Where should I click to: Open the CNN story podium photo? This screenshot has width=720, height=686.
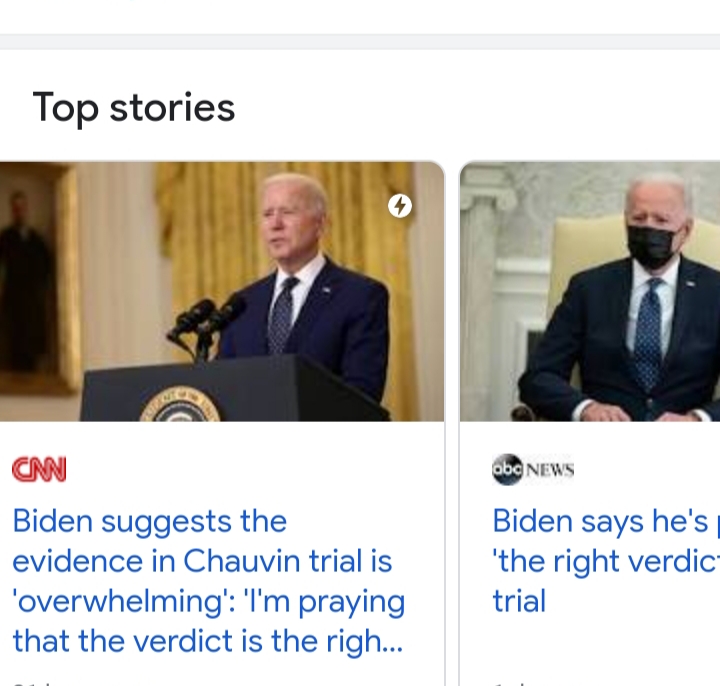222,291
